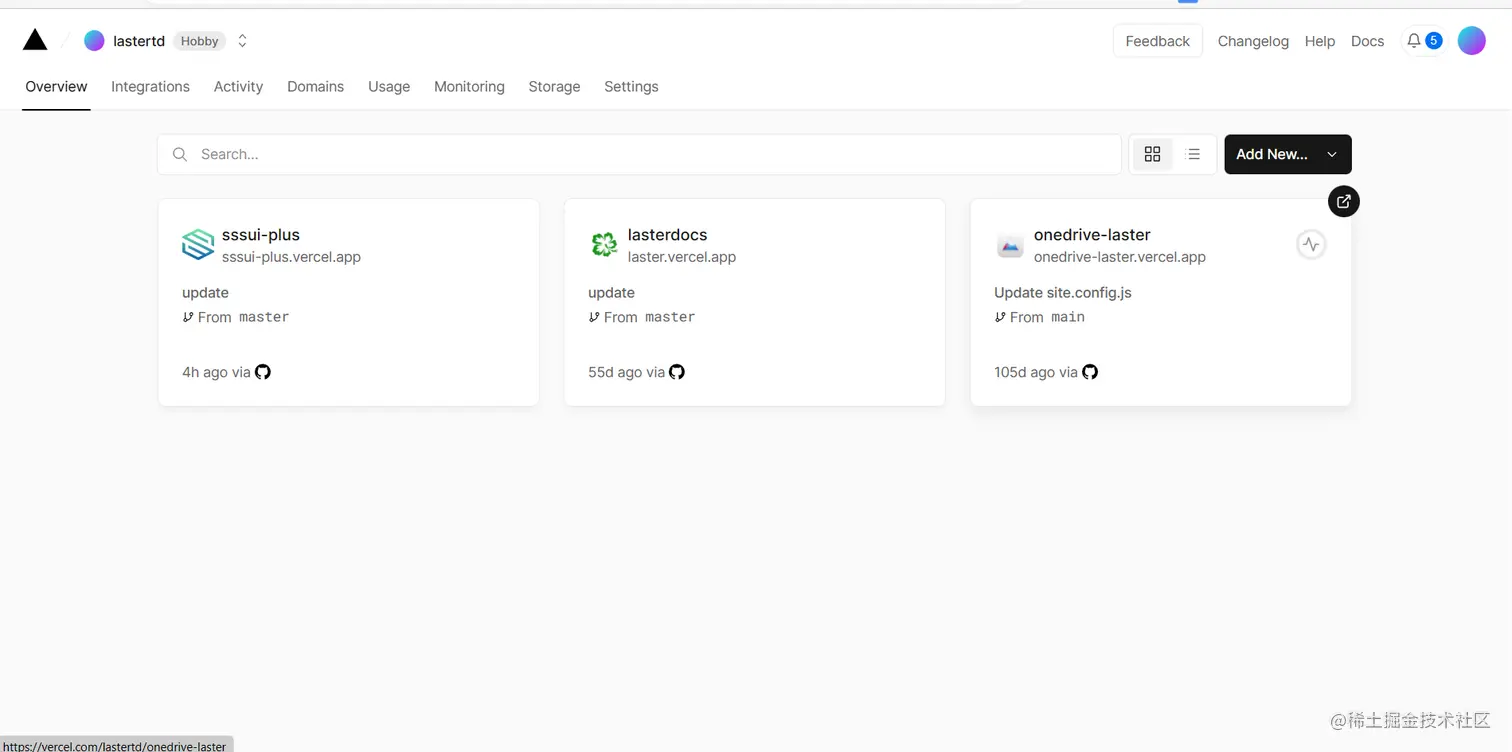Click the GitHub icon on lasterdocs card

[x=677, y=372]
